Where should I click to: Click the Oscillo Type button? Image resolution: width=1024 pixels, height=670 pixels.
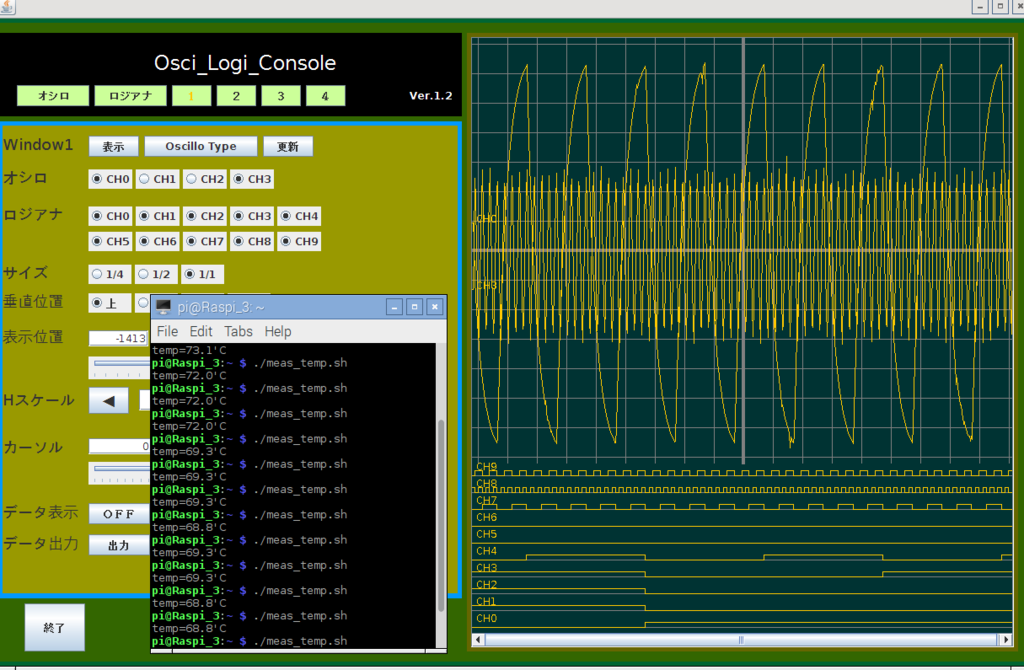click(x=201, y=146)
